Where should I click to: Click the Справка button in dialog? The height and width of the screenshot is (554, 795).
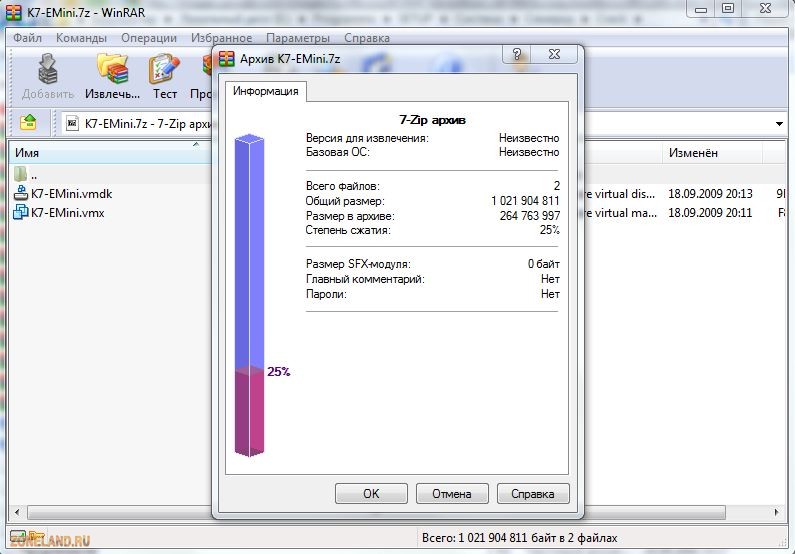(533, 493)
